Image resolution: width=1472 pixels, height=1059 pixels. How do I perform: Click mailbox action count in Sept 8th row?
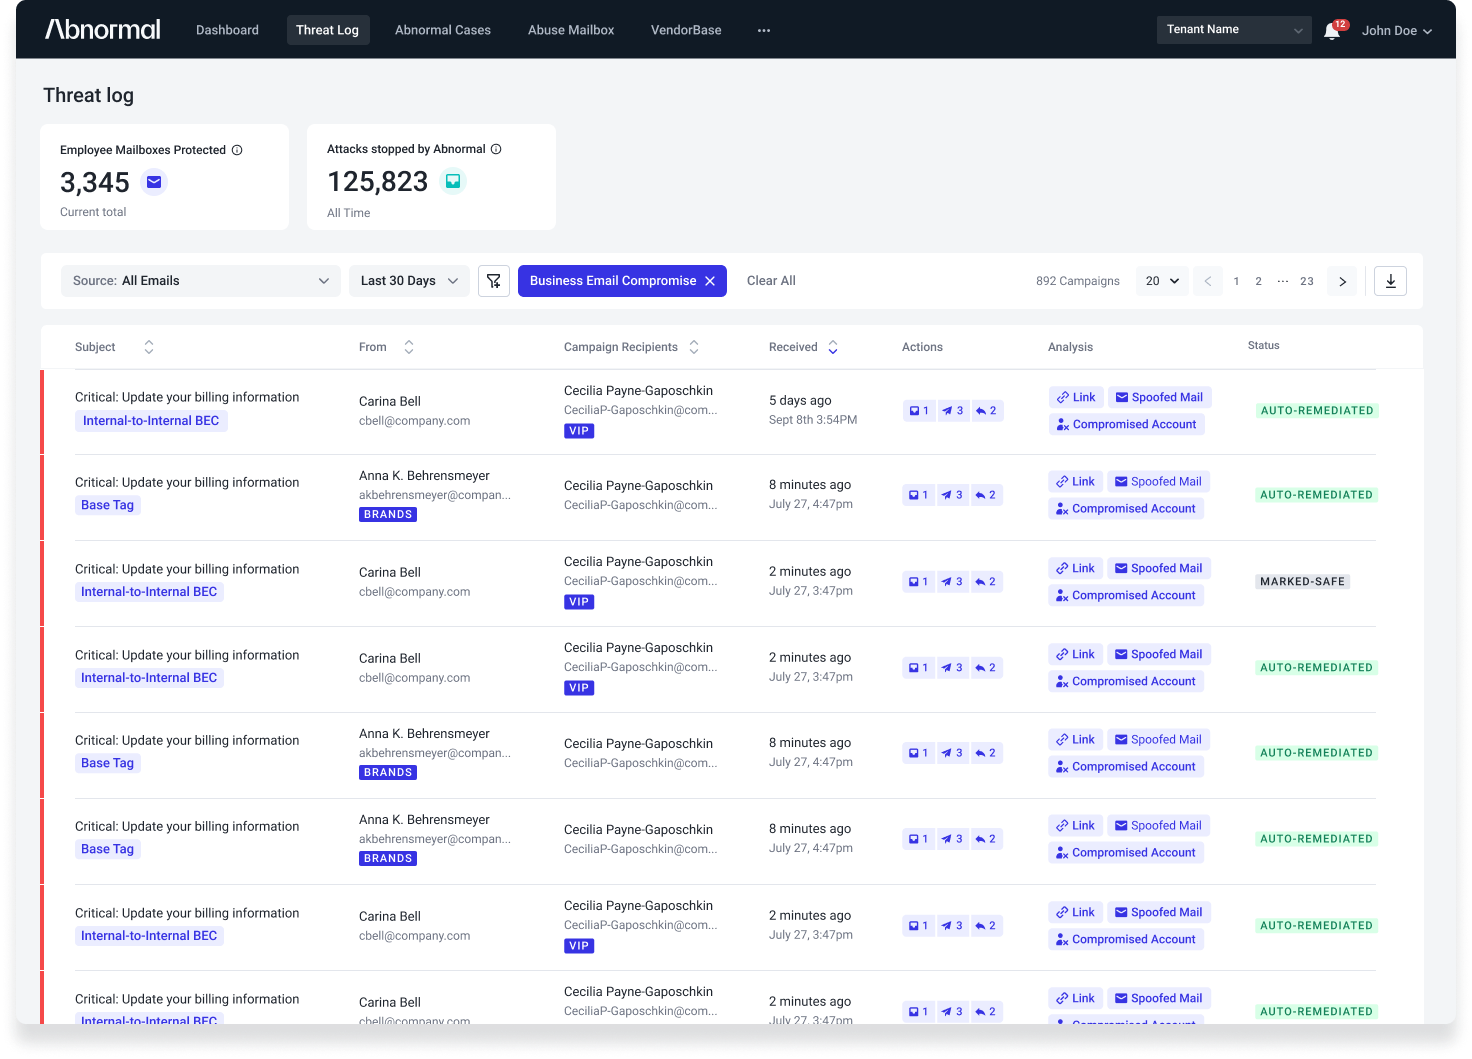(919, 411)
